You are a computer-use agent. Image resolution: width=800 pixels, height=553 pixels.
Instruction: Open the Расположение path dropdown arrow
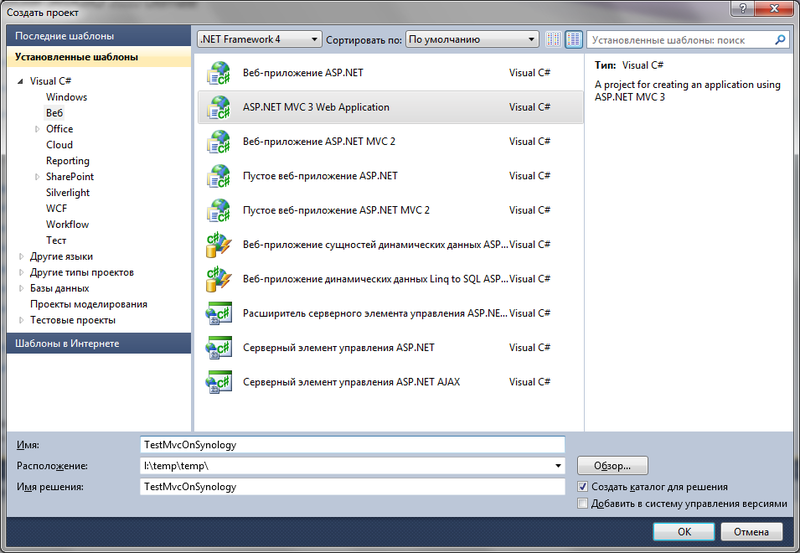[558, 466]
